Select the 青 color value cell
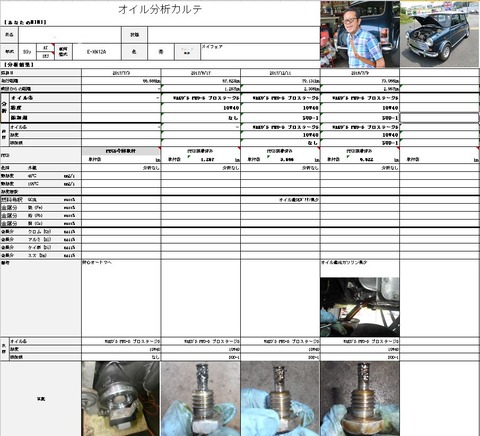 coord(161,52)
